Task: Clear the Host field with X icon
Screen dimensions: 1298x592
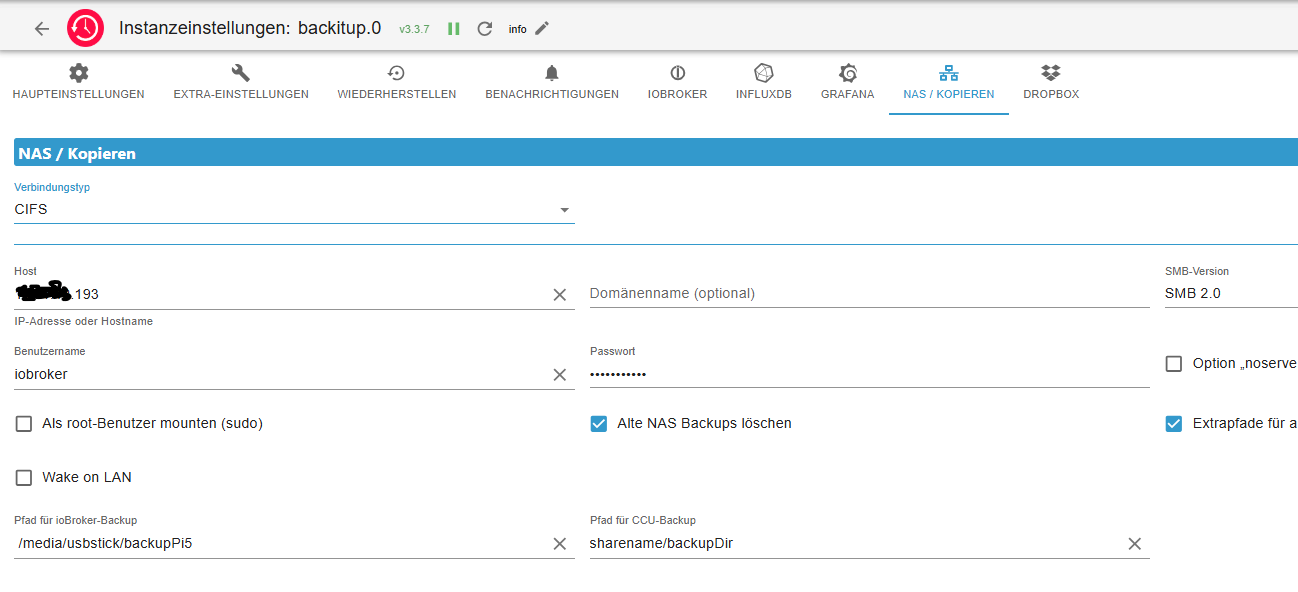Action: tap(560, 294)
